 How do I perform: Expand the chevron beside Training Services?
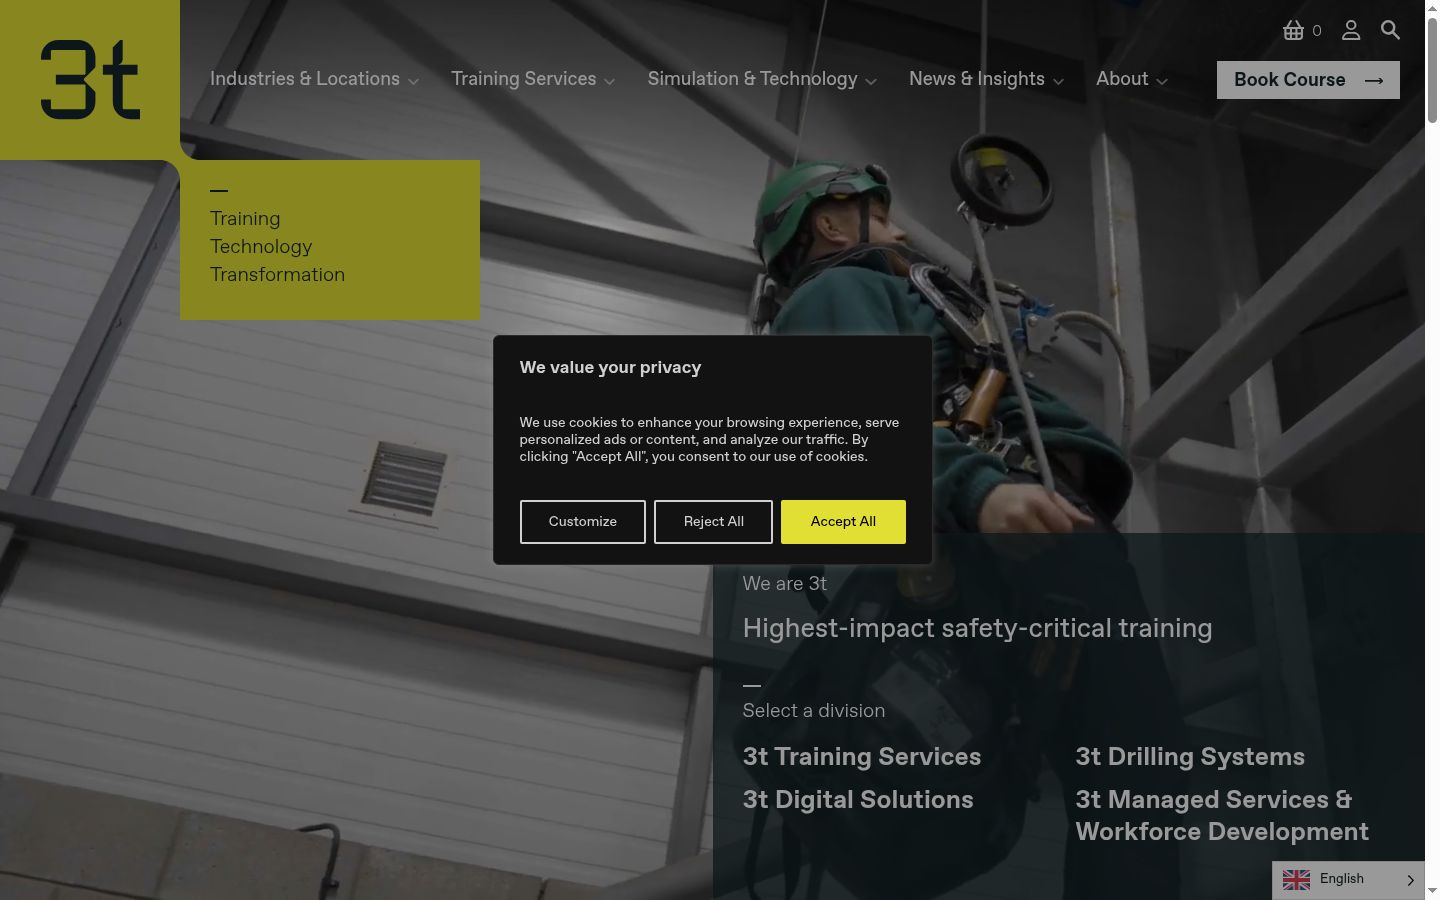(x=609, y=82)
